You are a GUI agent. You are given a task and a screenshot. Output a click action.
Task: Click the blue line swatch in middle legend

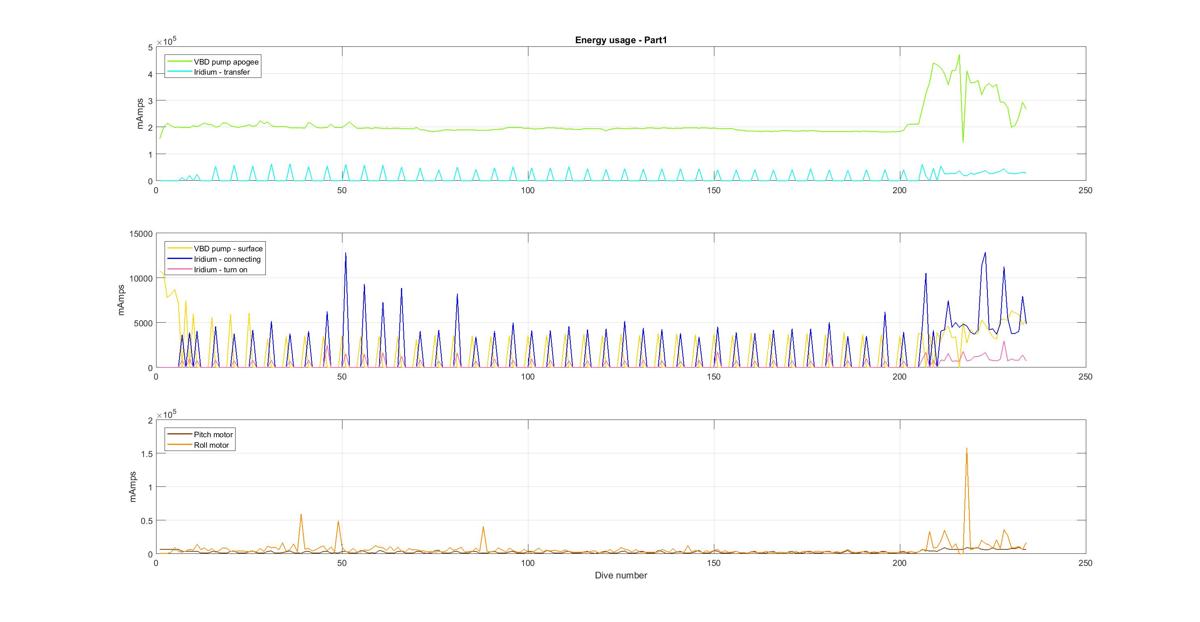(x=180, y=259)
